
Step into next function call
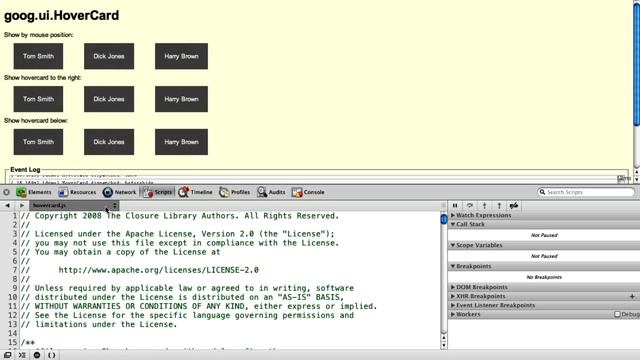(x=484, y=205)
